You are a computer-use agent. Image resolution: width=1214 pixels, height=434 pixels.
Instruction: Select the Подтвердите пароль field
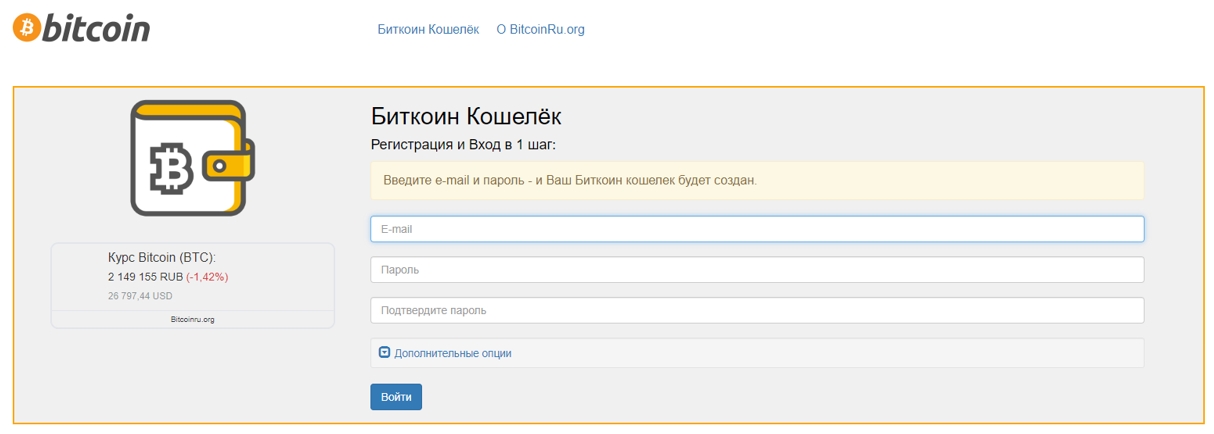(x=757, y=310)
